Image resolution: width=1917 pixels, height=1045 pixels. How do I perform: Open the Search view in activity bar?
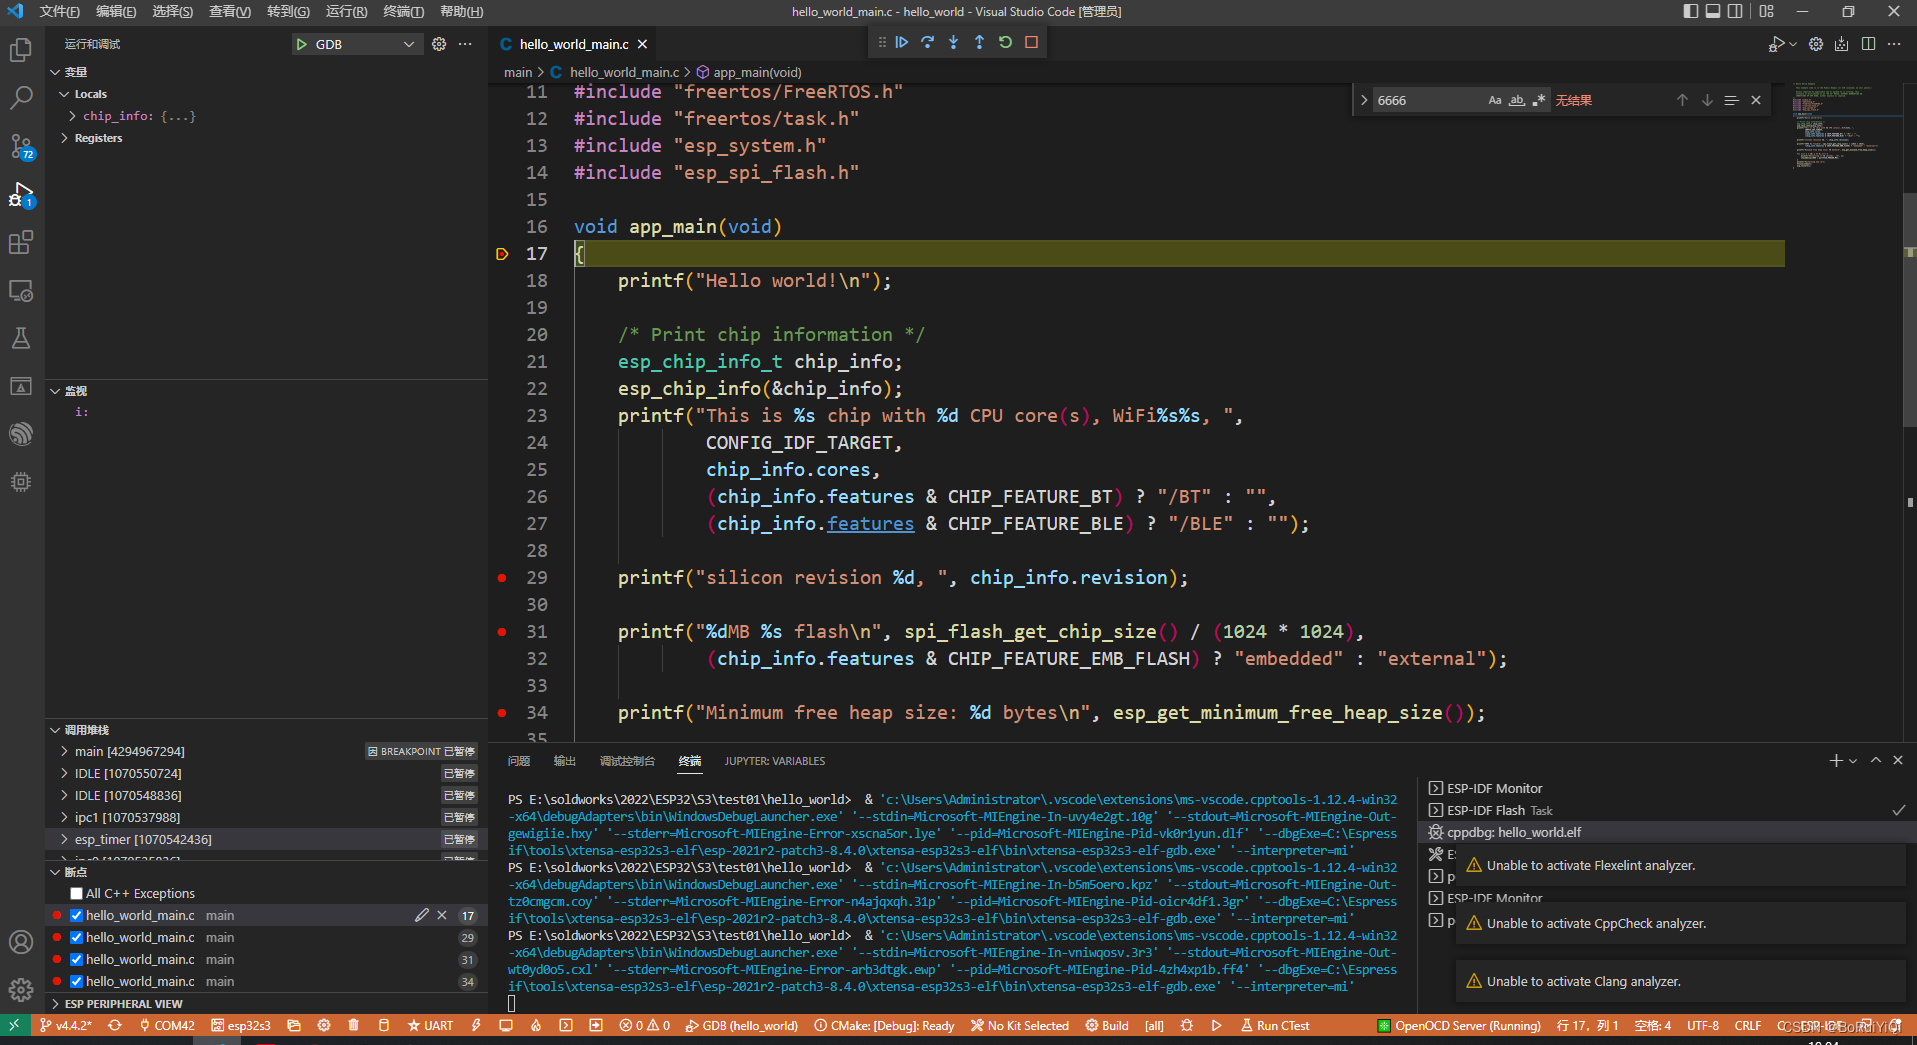(21, 98)
